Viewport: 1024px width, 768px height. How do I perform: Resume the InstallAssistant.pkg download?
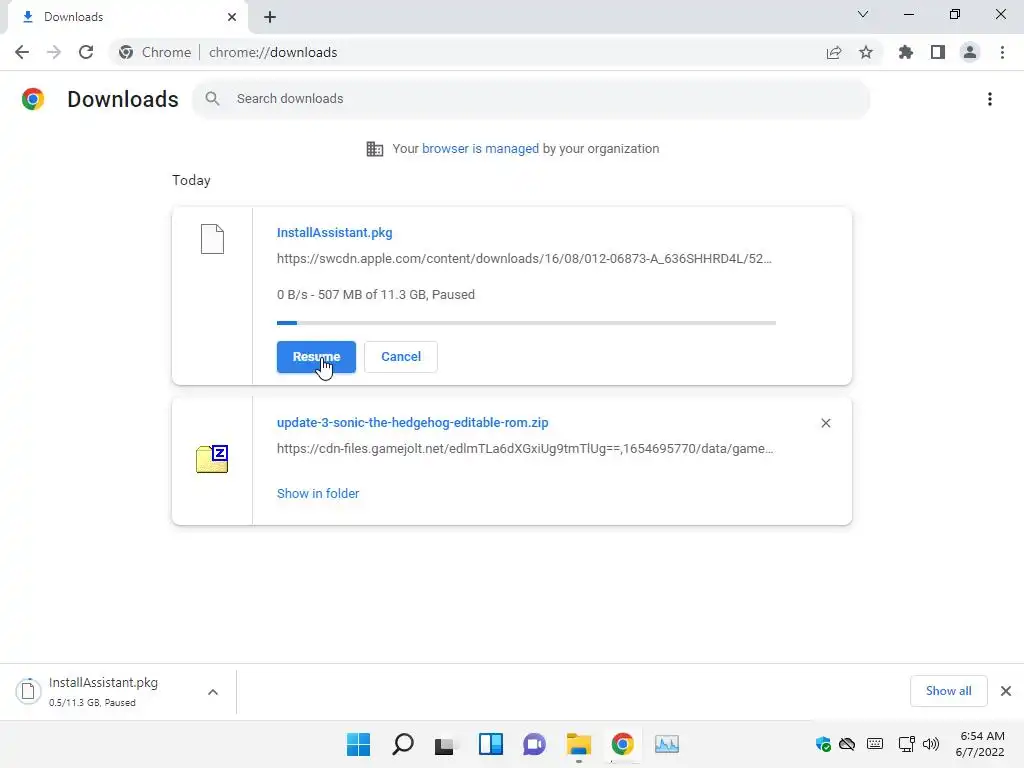coord(316,357)
